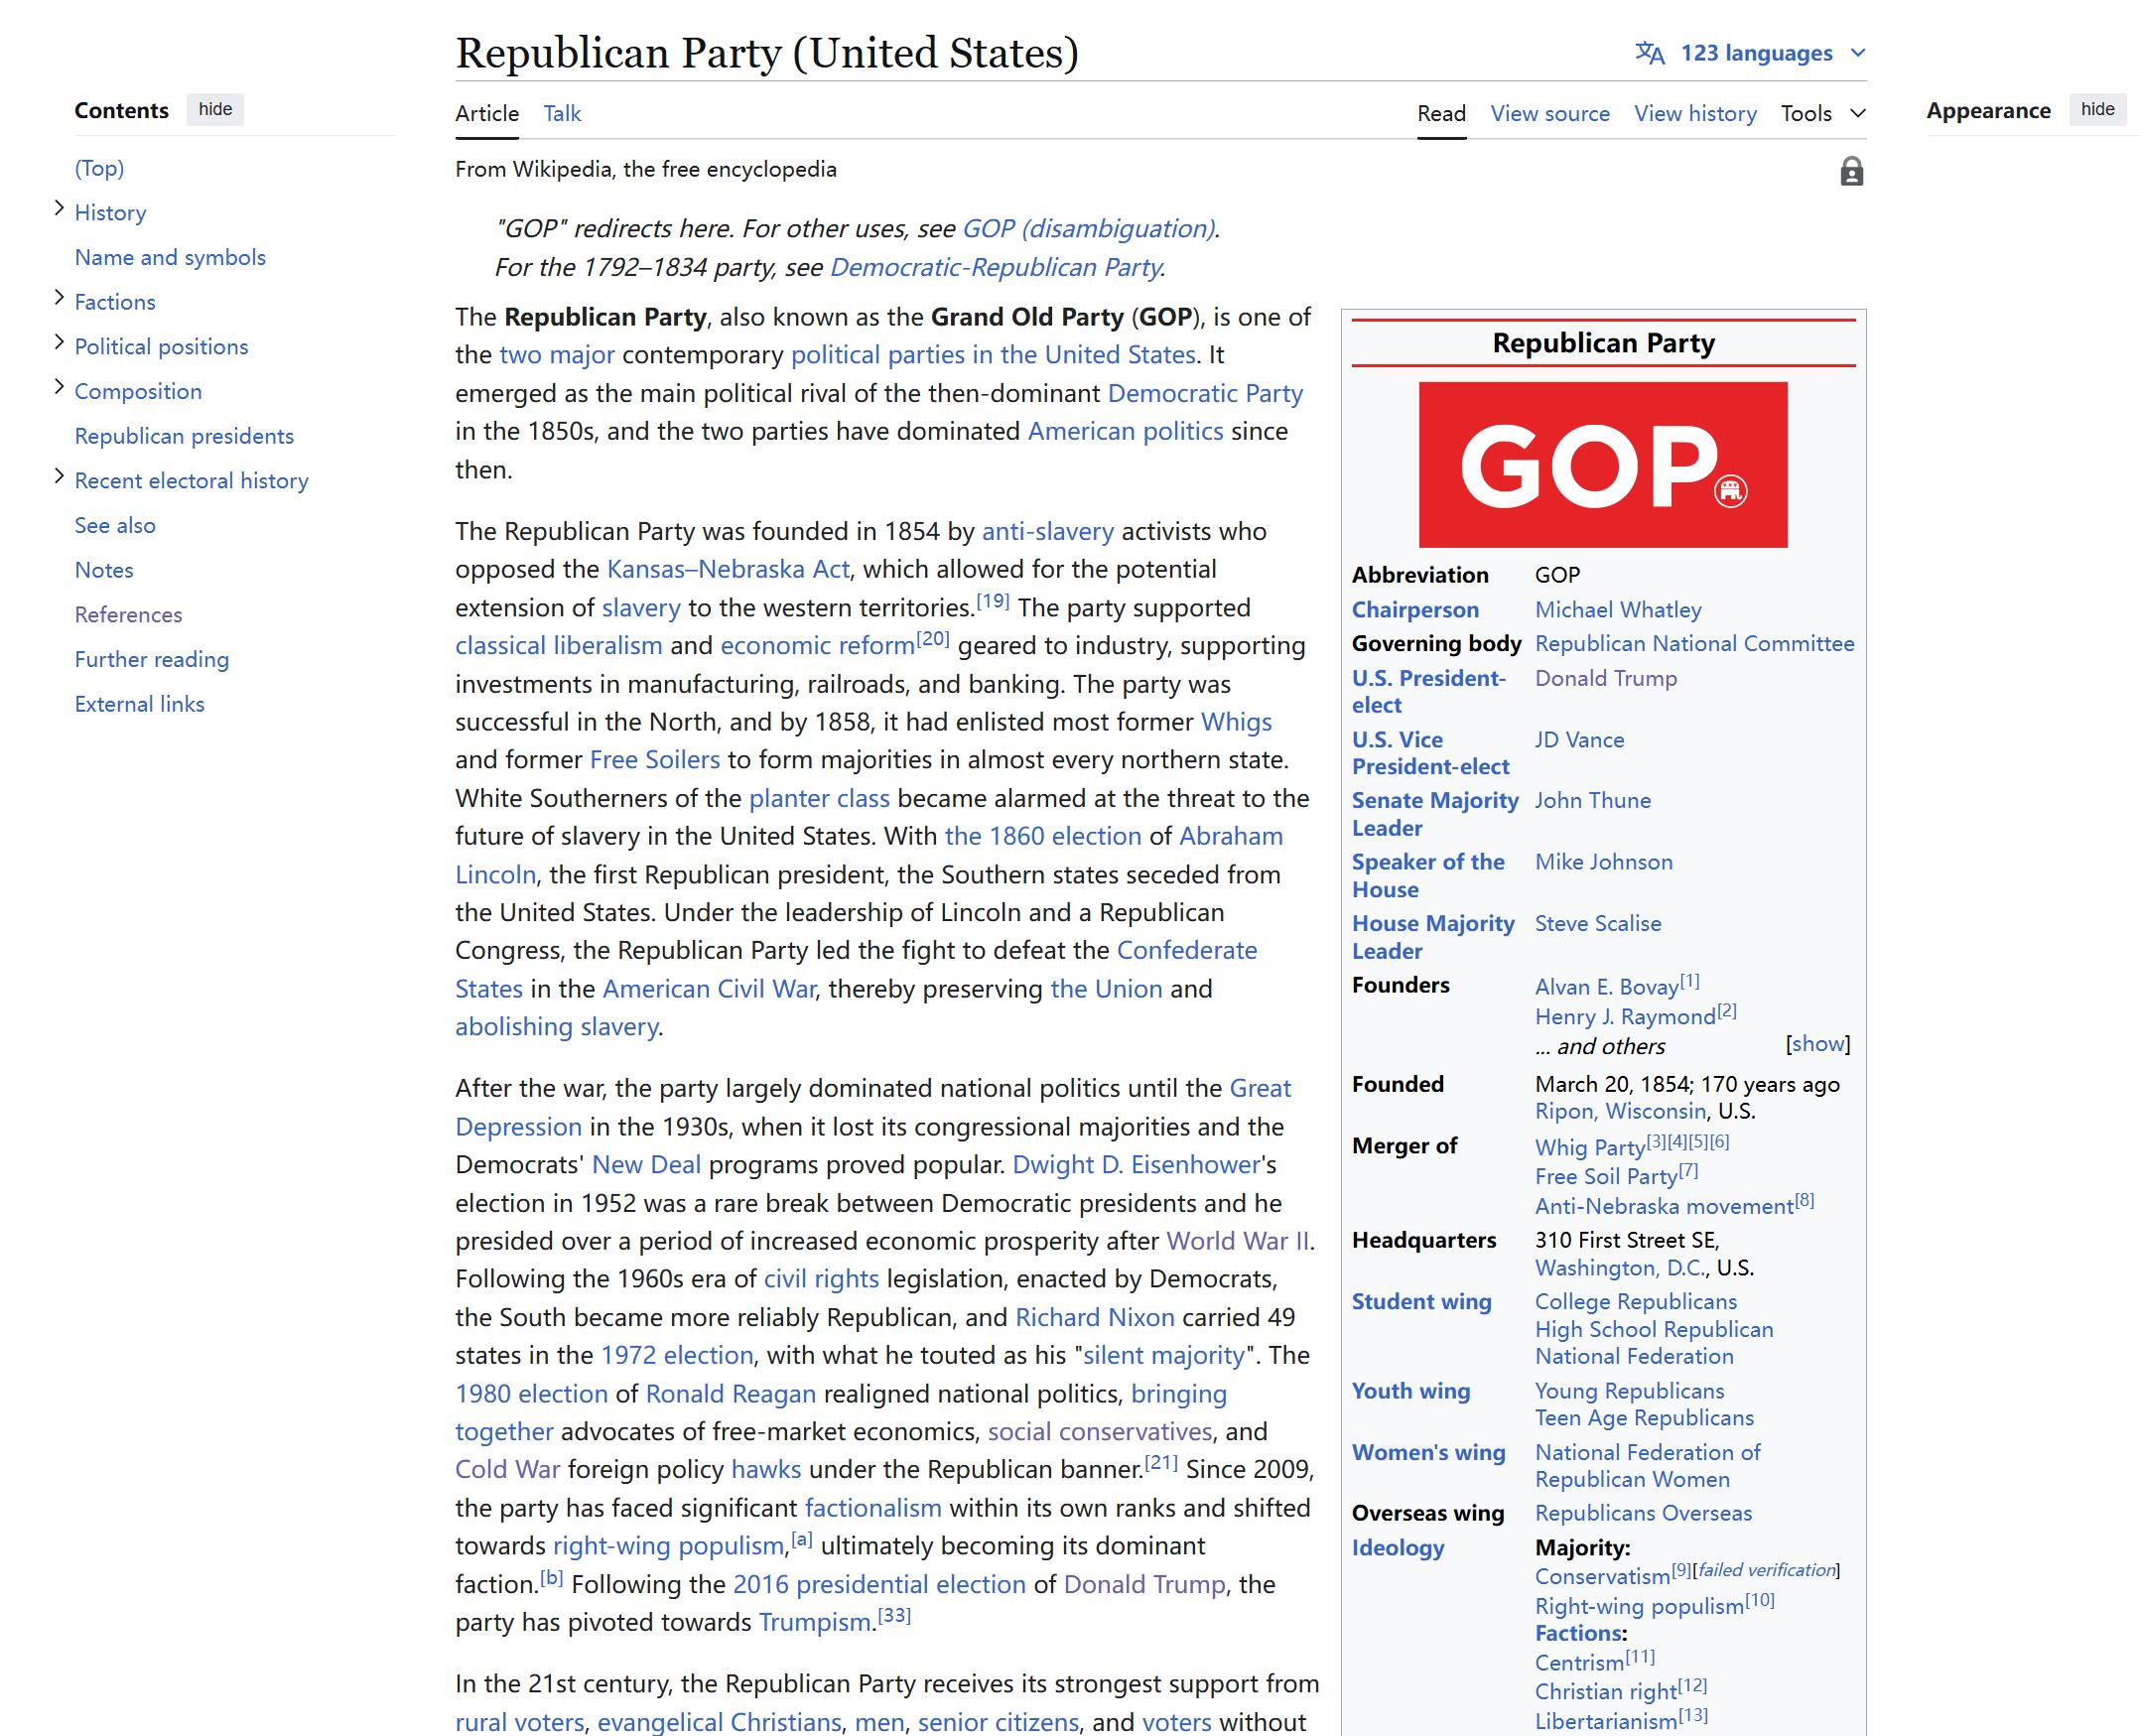This screenshot has height=1736, width=2140.
Task: Click the language translation icon
Action: click(x=1650, y=53)
